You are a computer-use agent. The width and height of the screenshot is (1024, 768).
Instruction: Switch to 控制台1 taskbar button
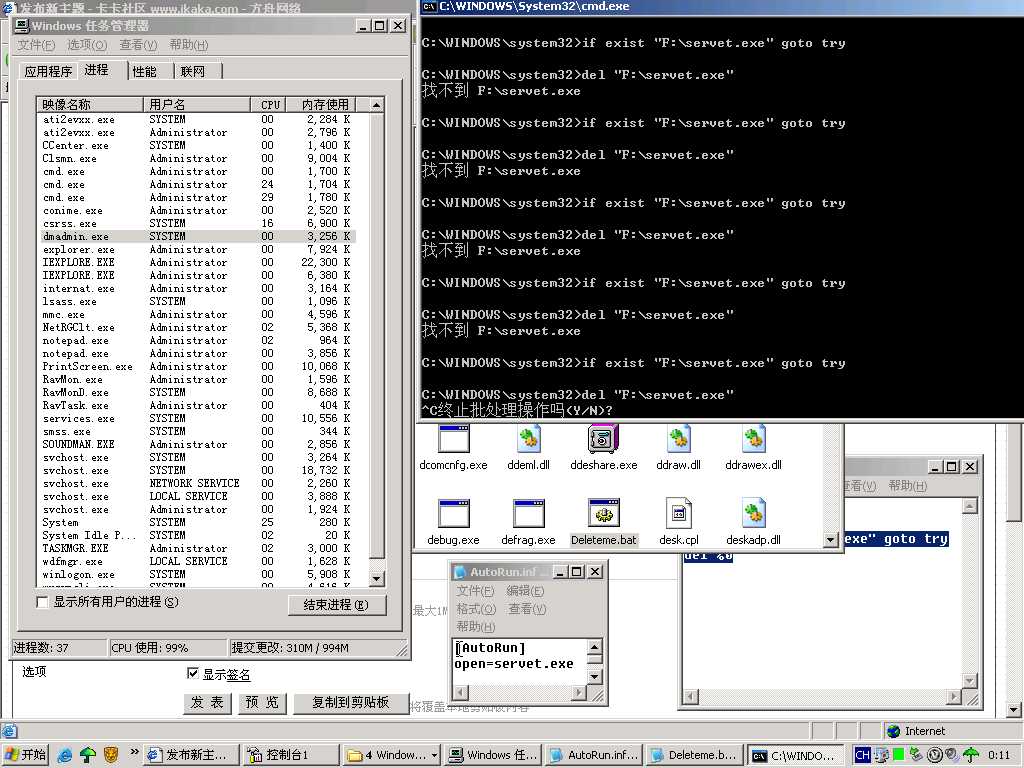[x=290, y=755]
